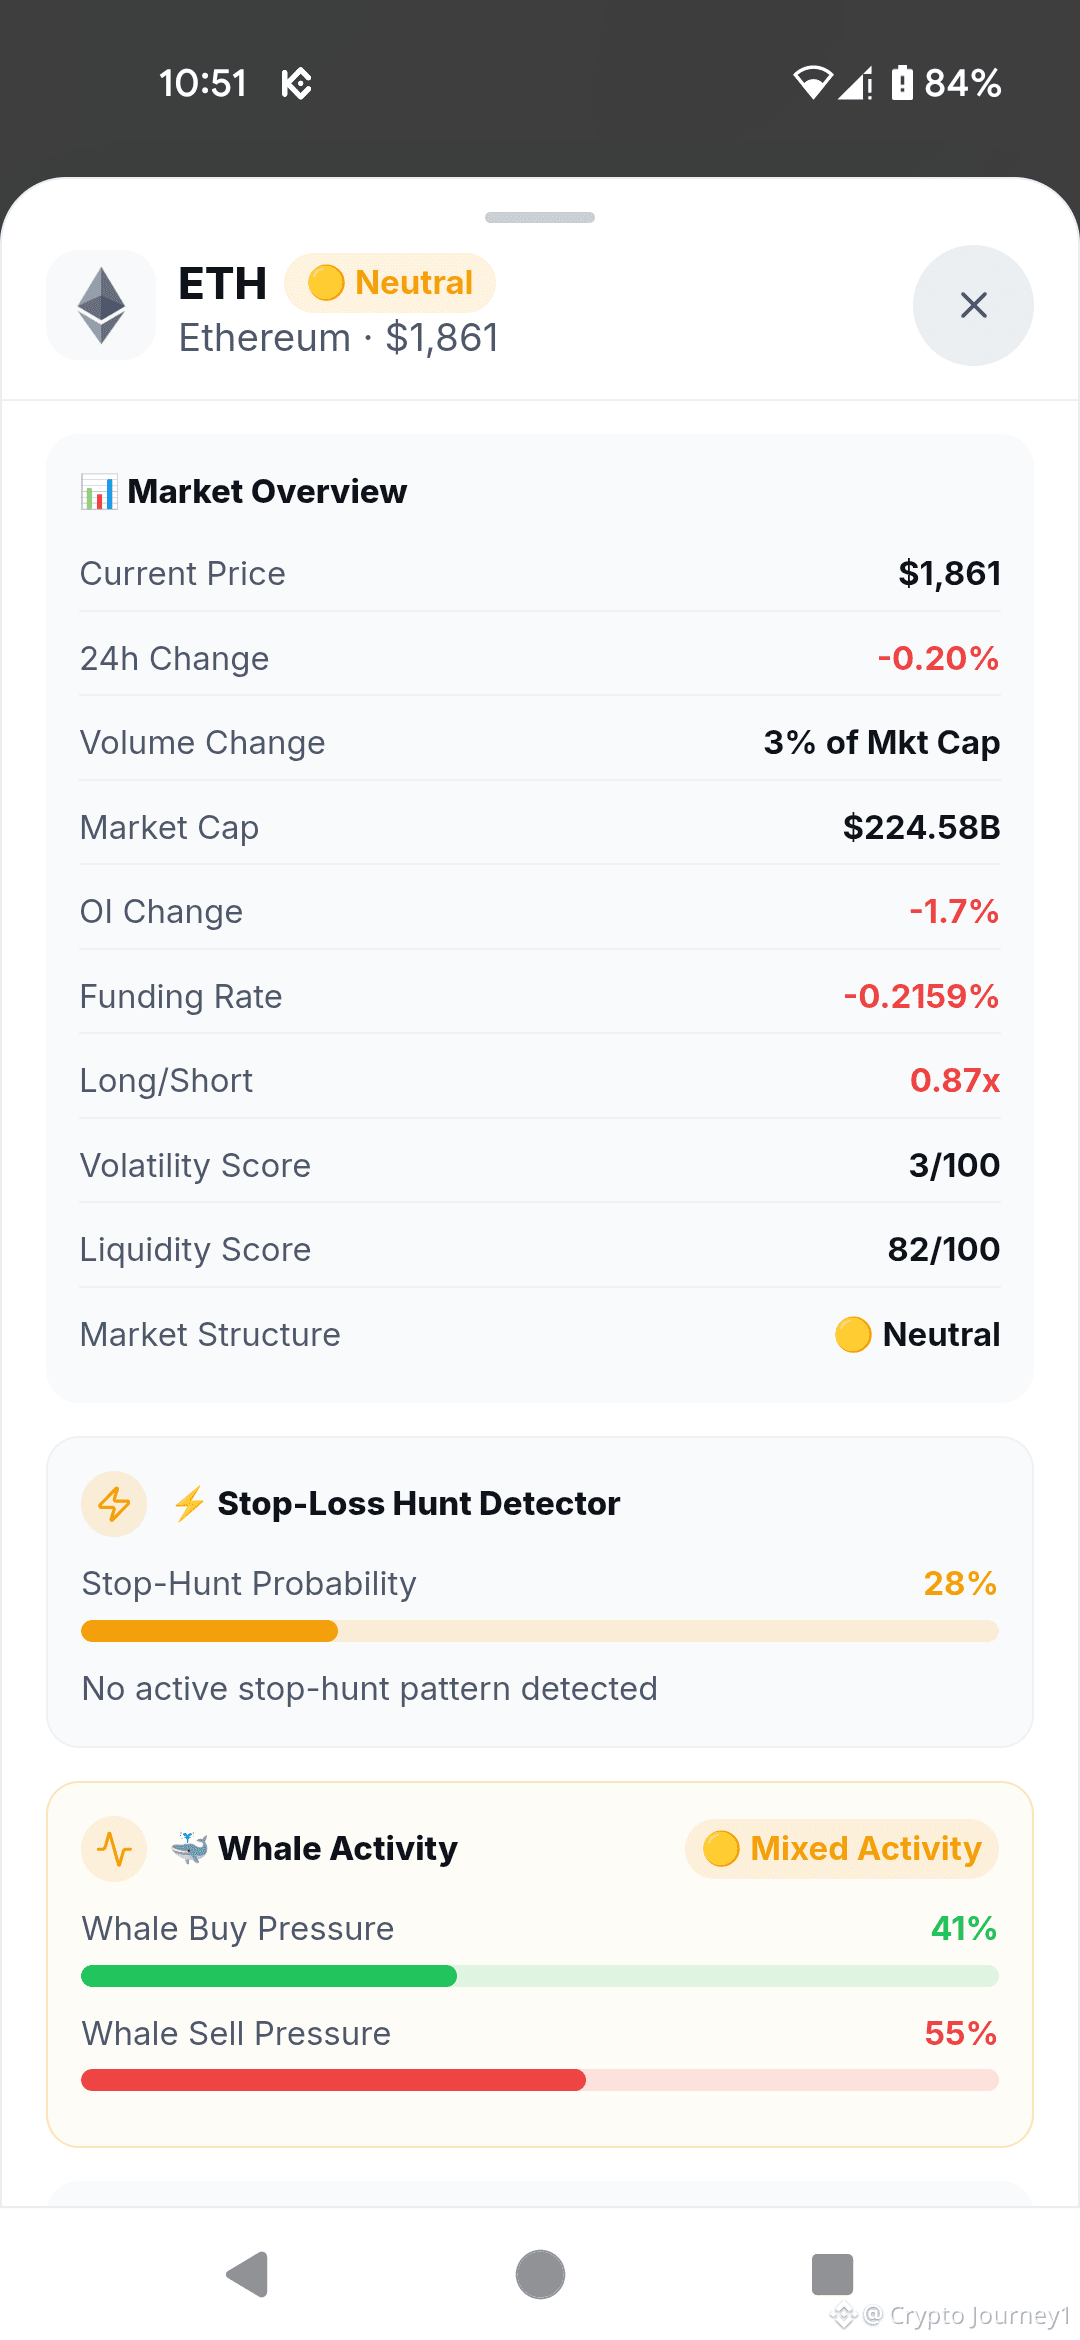Tap the Neutral sentiment badge
Viewport: 1080px width, 2340px height.
point(390,283)
